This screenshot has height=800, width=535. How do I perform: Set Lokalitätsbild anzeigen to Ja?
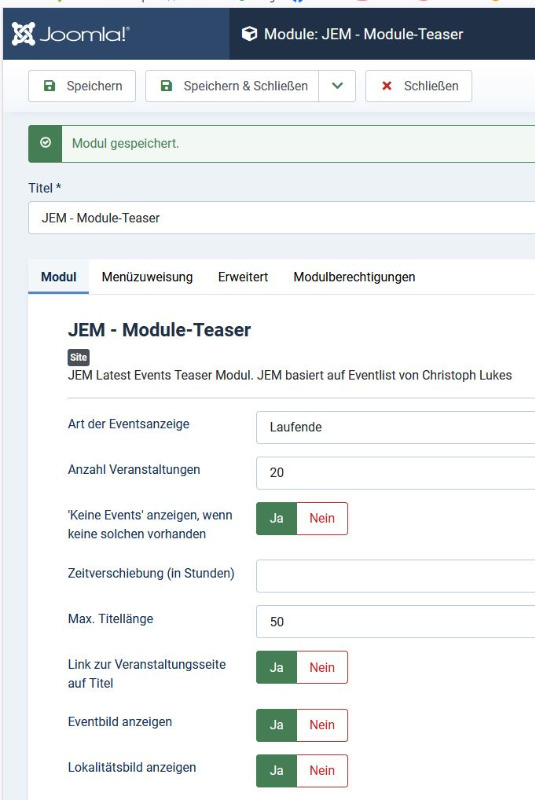276,770
